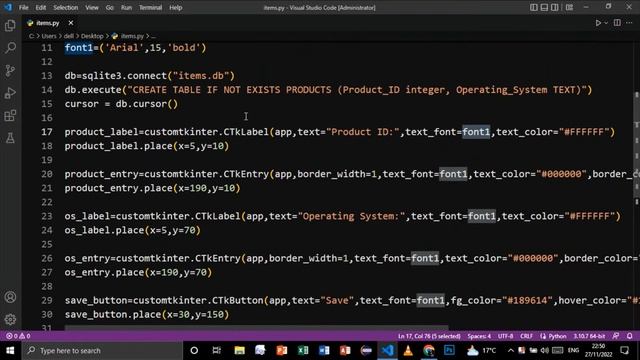Change indentation via Spaces: 4
Screen dimensions: 640x360
point(479,336)
